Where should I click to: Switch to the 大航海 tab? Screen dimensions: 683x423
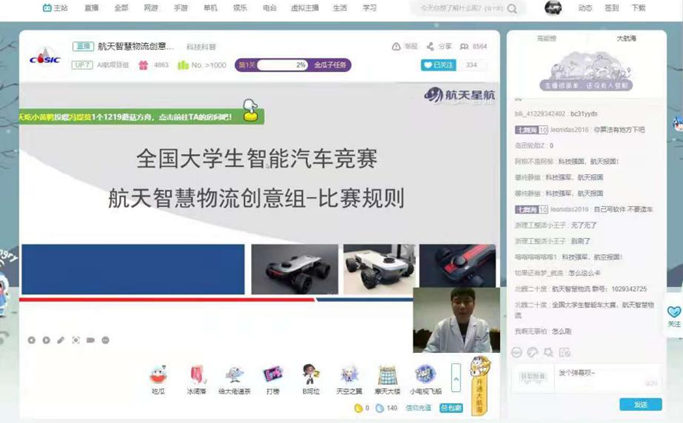tap(626, 38)
